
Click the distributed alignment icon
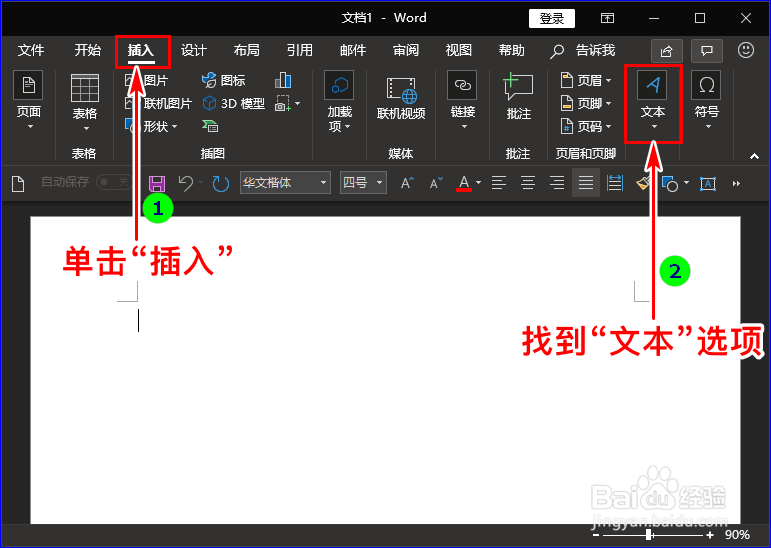pos(615,183)
